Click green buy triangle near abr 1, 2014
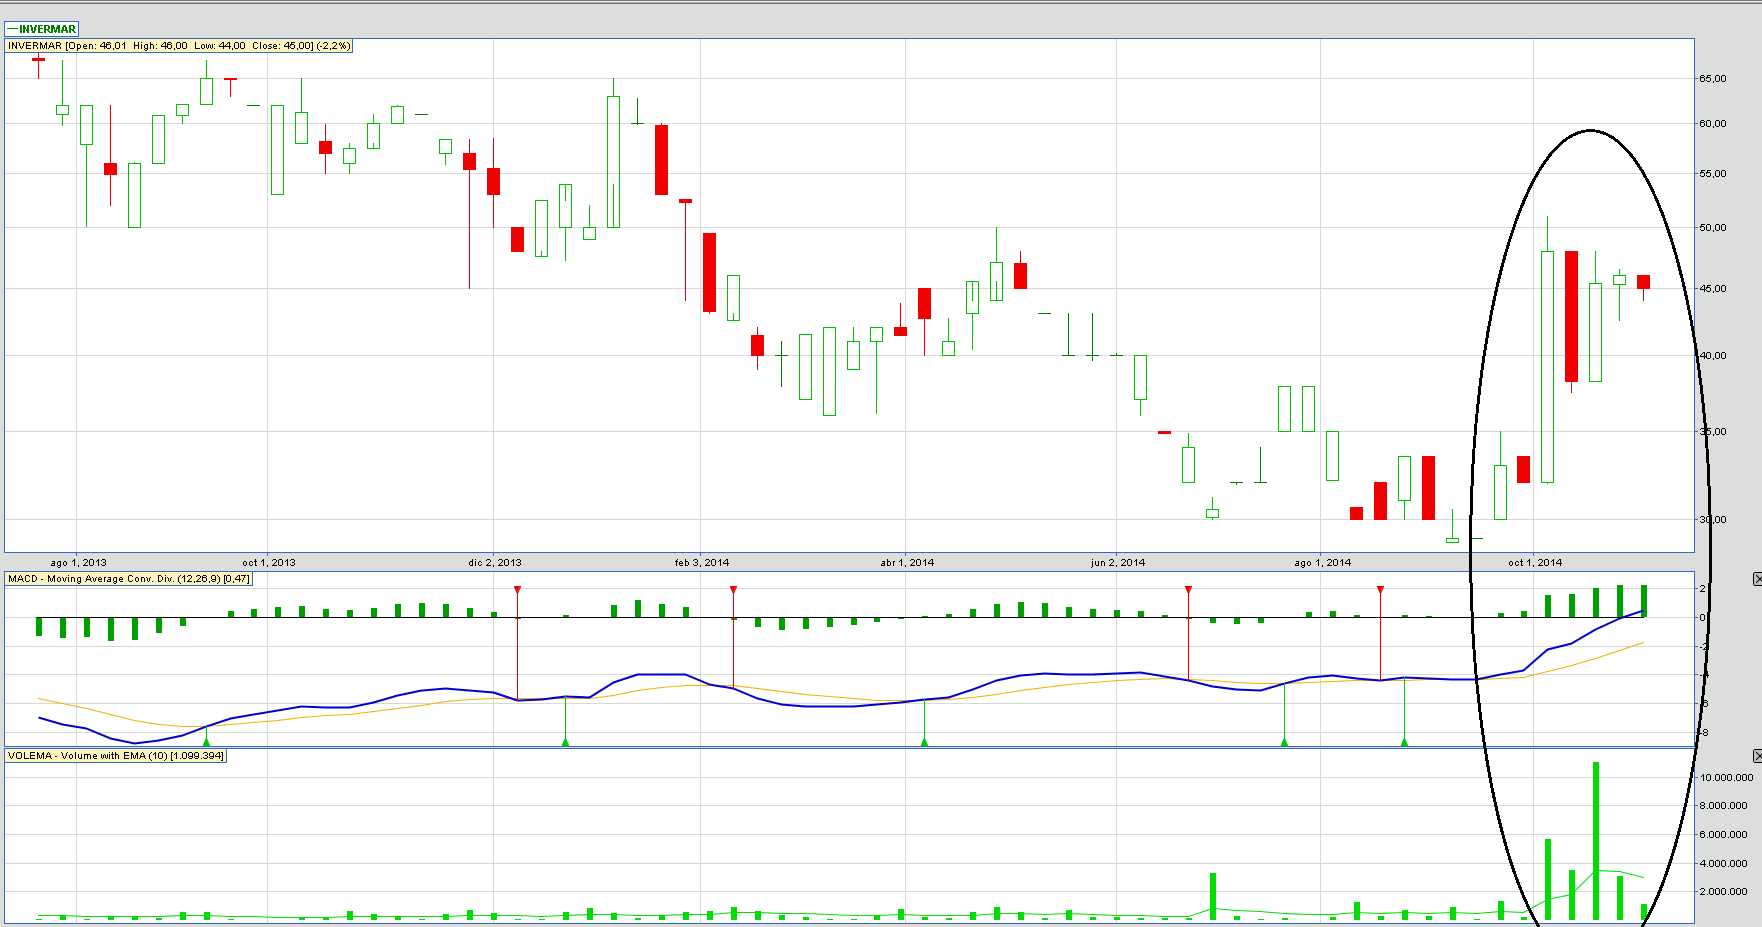Screen dimensions: 1762x927 point(924,741)
